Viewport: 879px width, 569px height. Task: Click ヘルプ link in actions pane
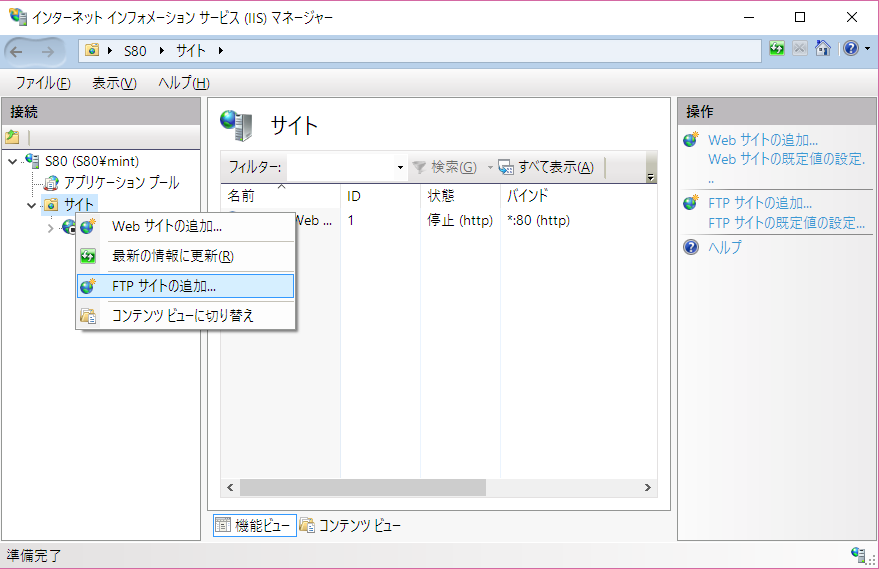click(724, 247)
